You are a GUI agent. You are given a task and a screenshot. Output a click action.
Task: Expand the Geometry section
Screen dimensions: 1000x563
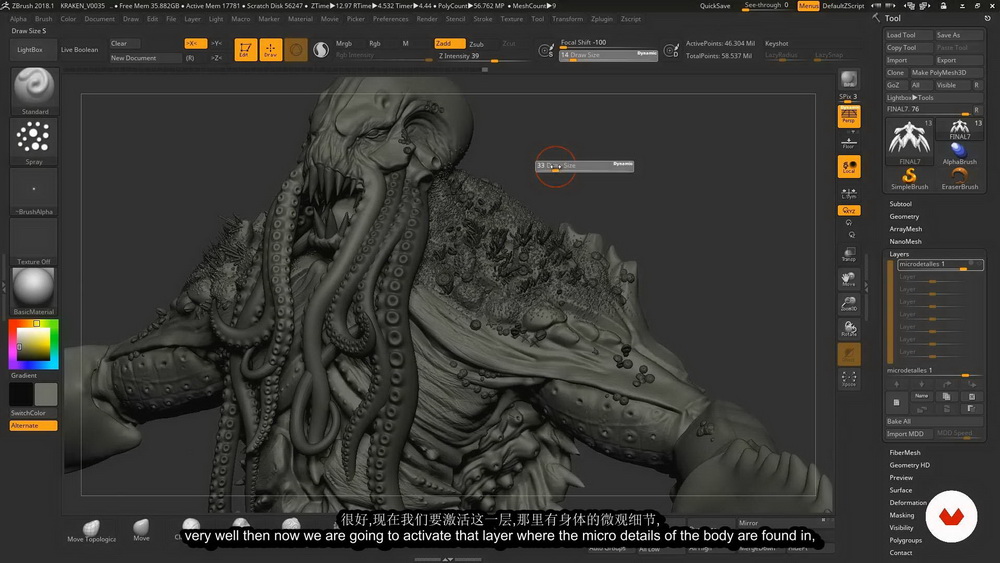pos(904,217)
